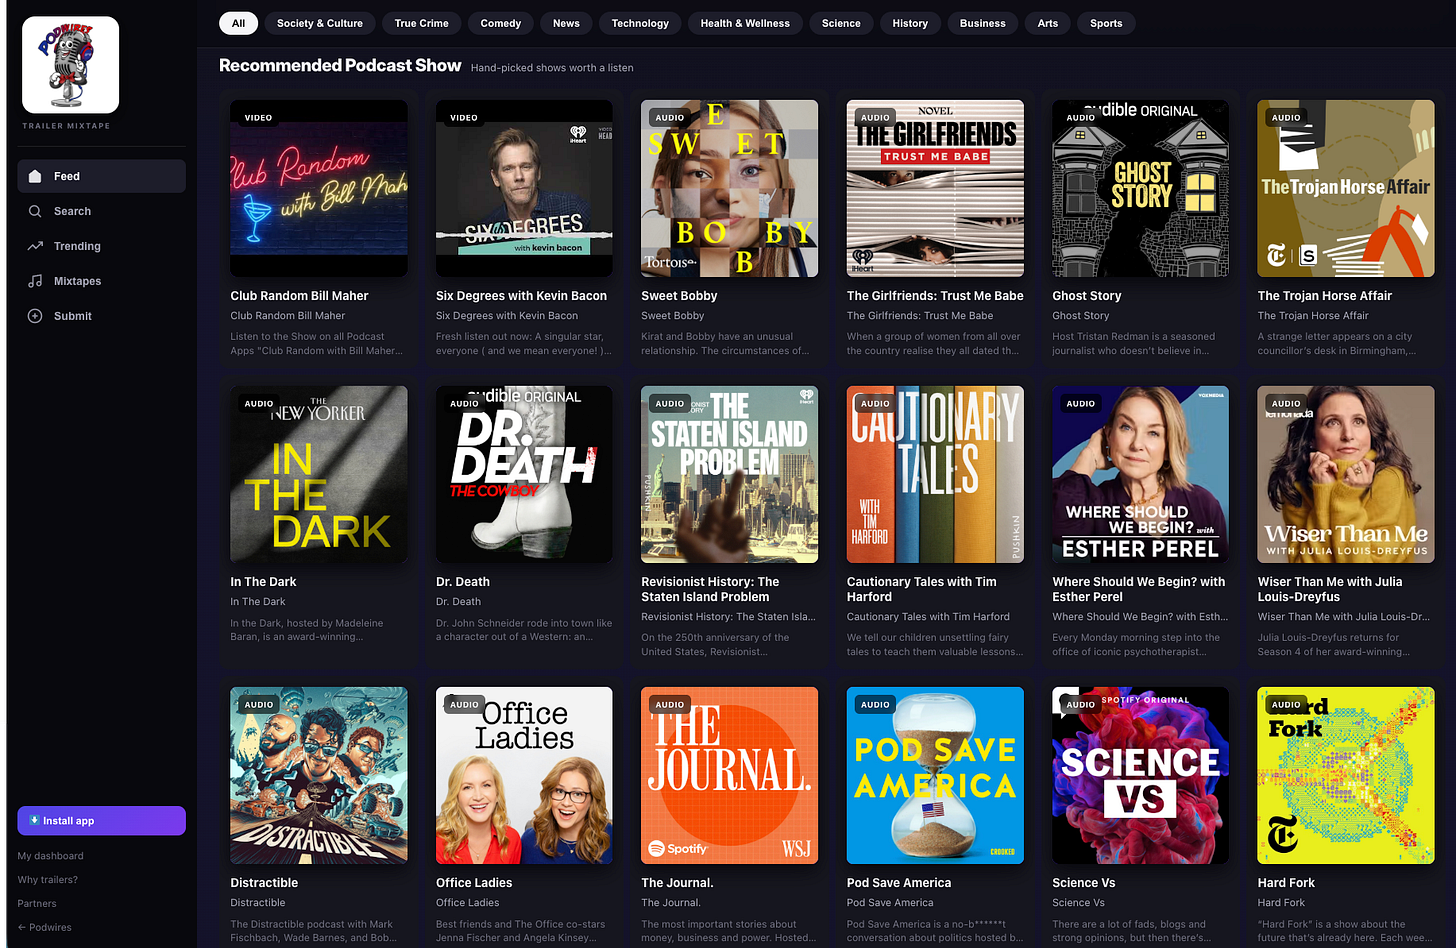Select the Business category tab
Image resolution: width=1456 pixels, height=948 pixels.
click(x=983, y=23)
